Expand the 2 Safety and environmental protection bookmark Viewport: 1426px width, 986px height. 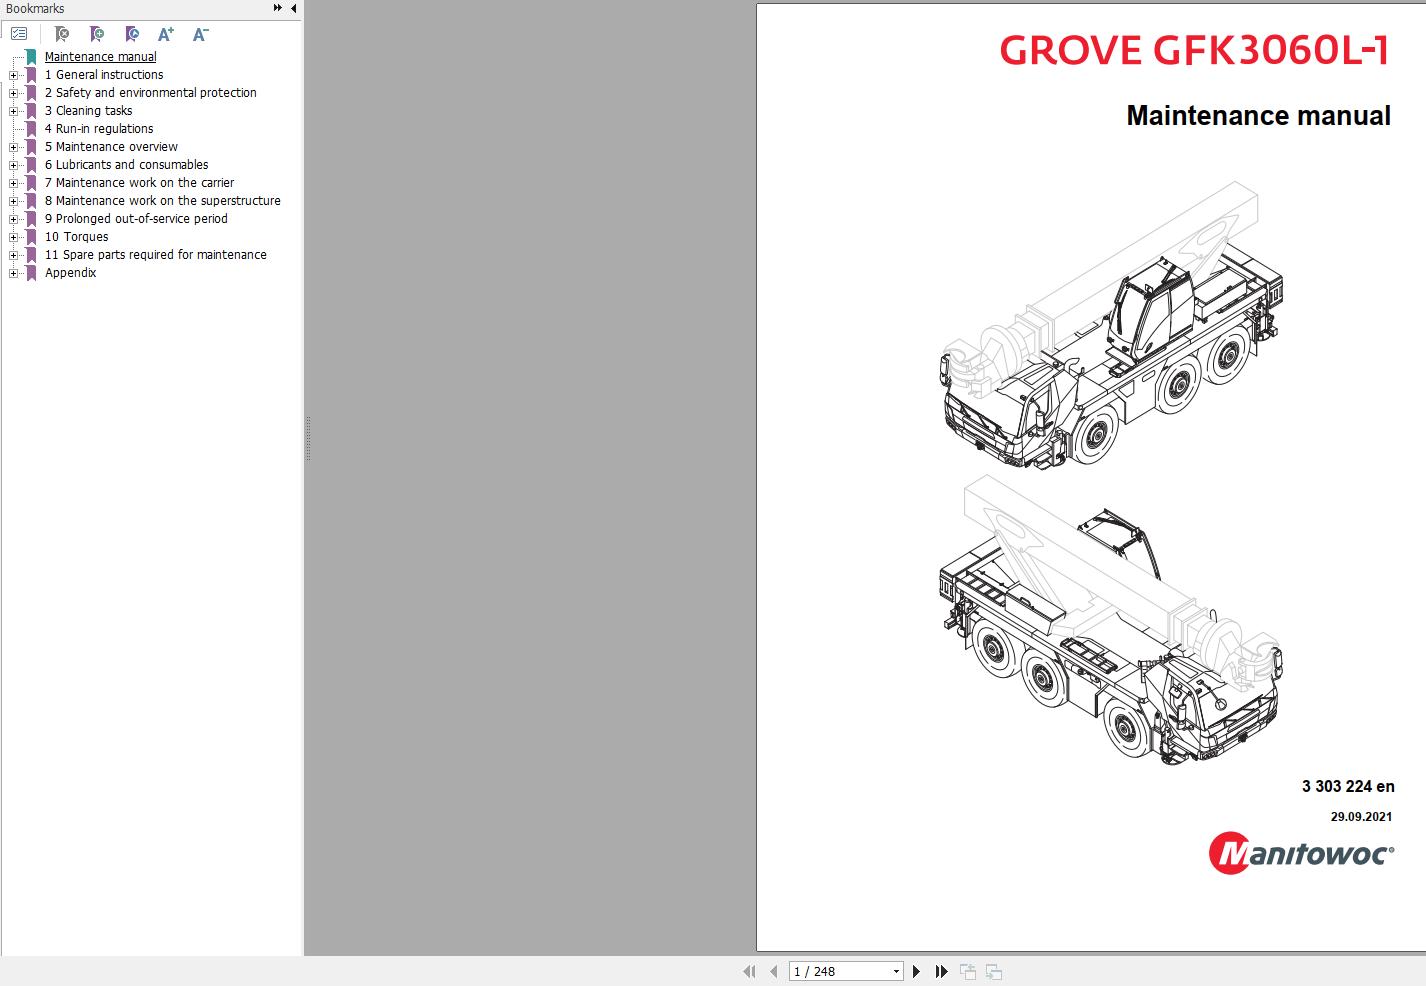(x=11, y=93)
